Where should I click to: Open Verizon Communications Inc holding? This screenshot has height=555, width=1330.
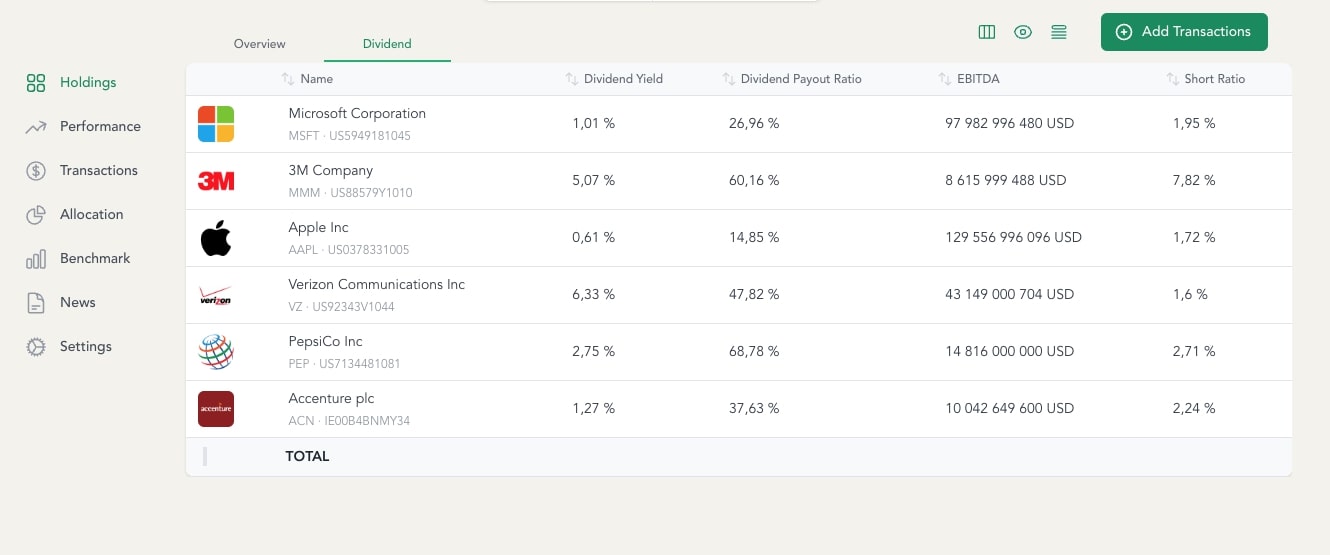pos(377,285)
